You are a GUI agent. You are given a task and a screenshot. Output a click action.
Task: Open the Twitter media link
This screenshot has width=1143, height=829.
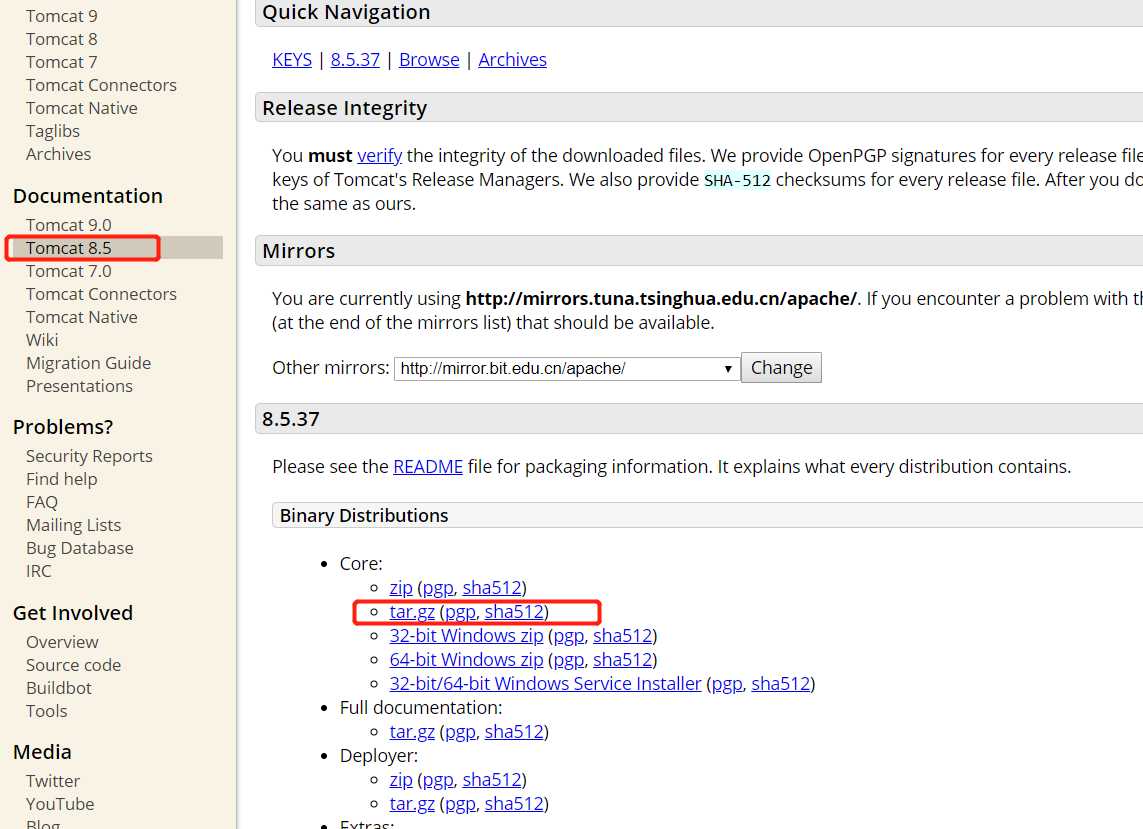pos(52,781)
